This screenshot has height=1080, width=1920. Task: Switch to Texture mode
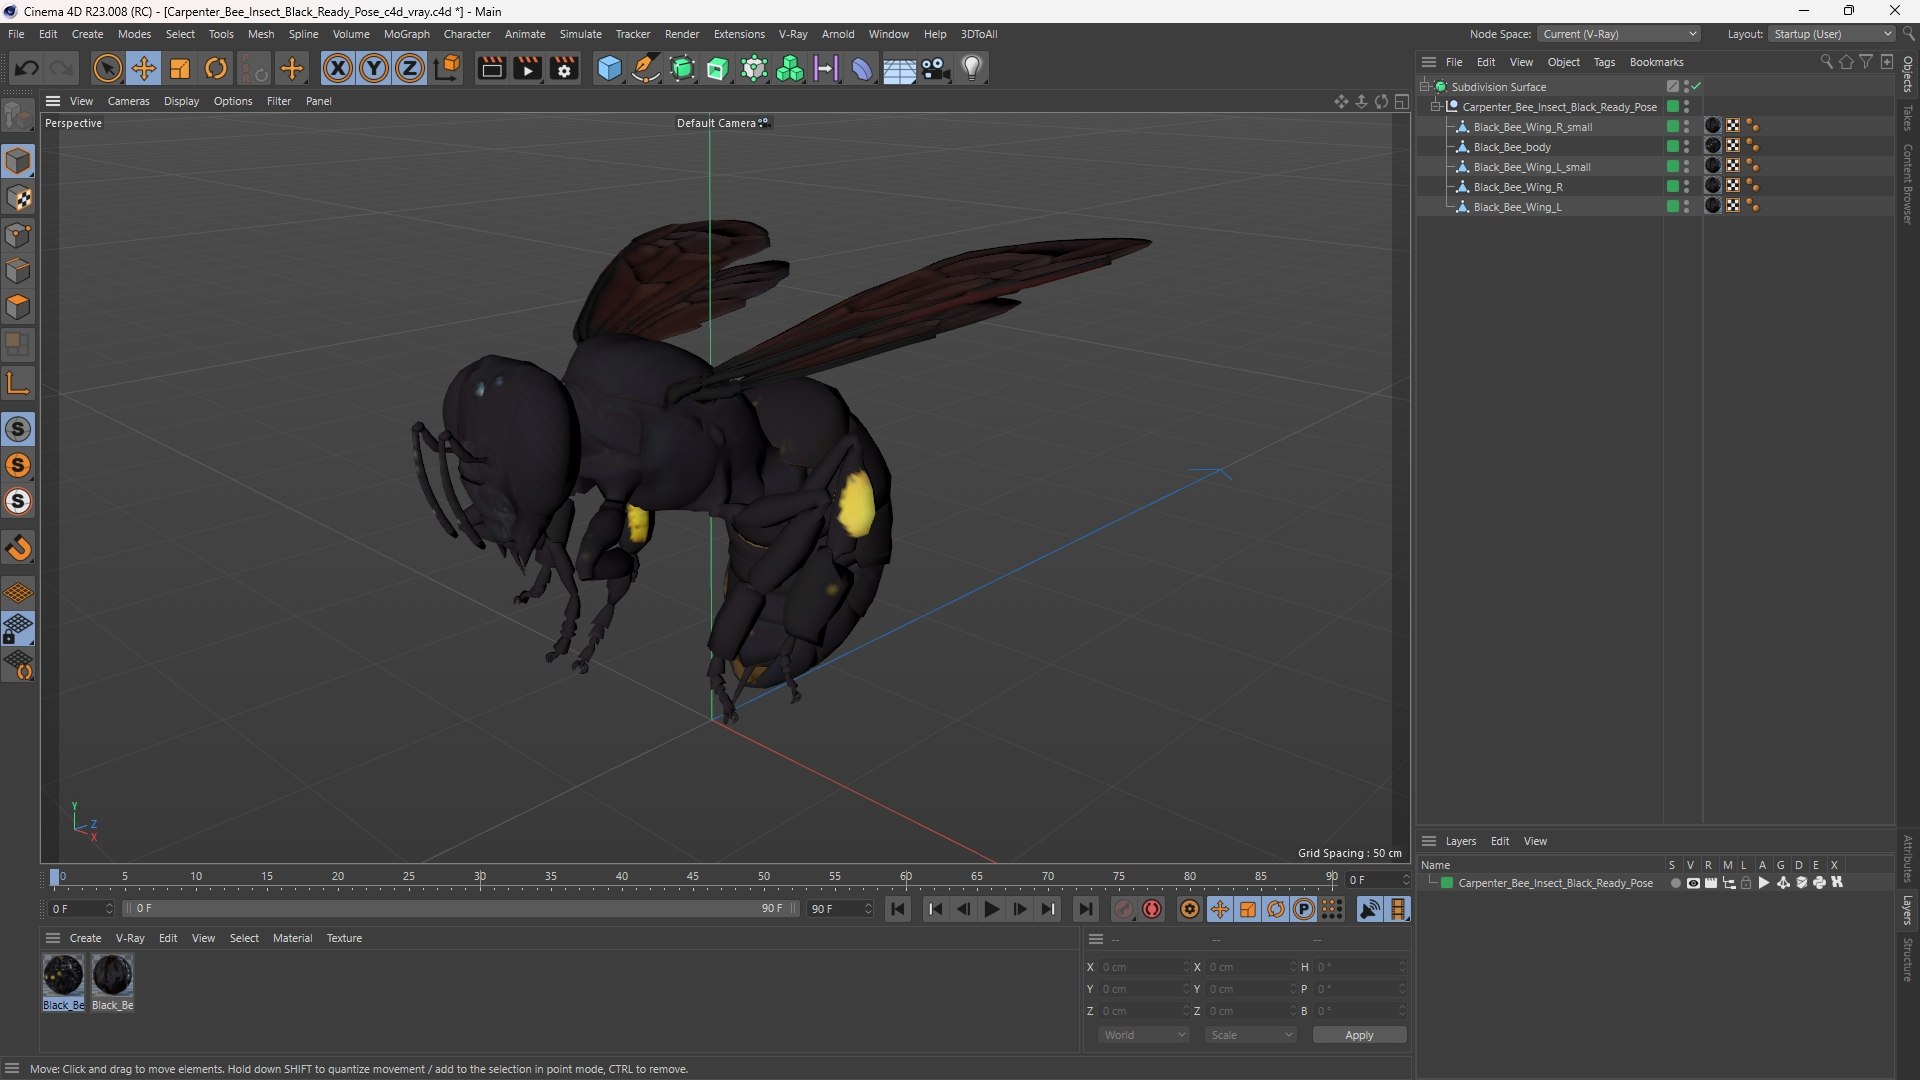pyautogui.click(x=18, y=198)
